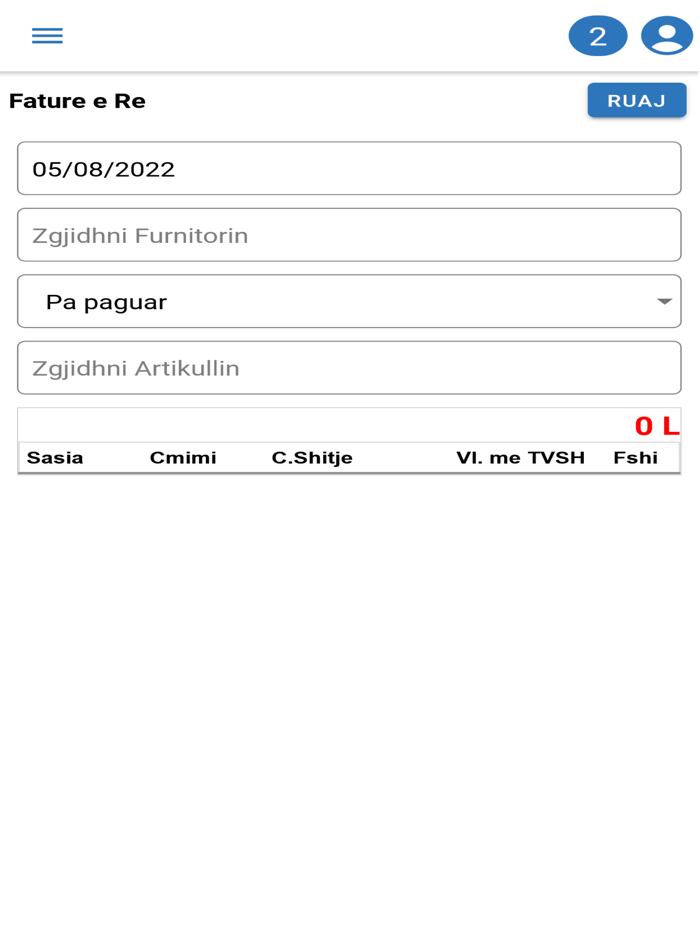This screenshot has height=934, width=700.
Task: Open the hamburger navigation menu
Action: [x=46, y=35]
